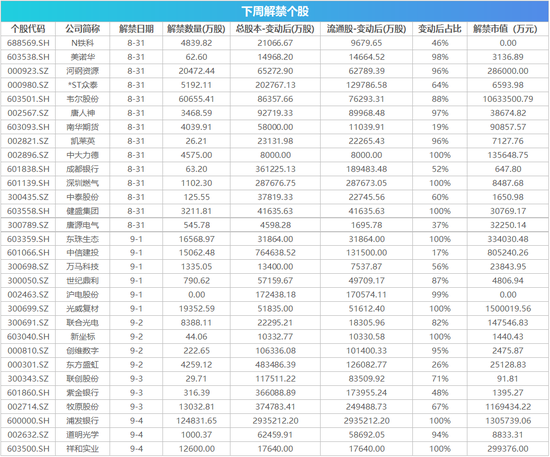Image resolution: width=550 pixels, height=457 pixels.
Task: Click stock code 688569.SH
Action: [x=28, y=43]
